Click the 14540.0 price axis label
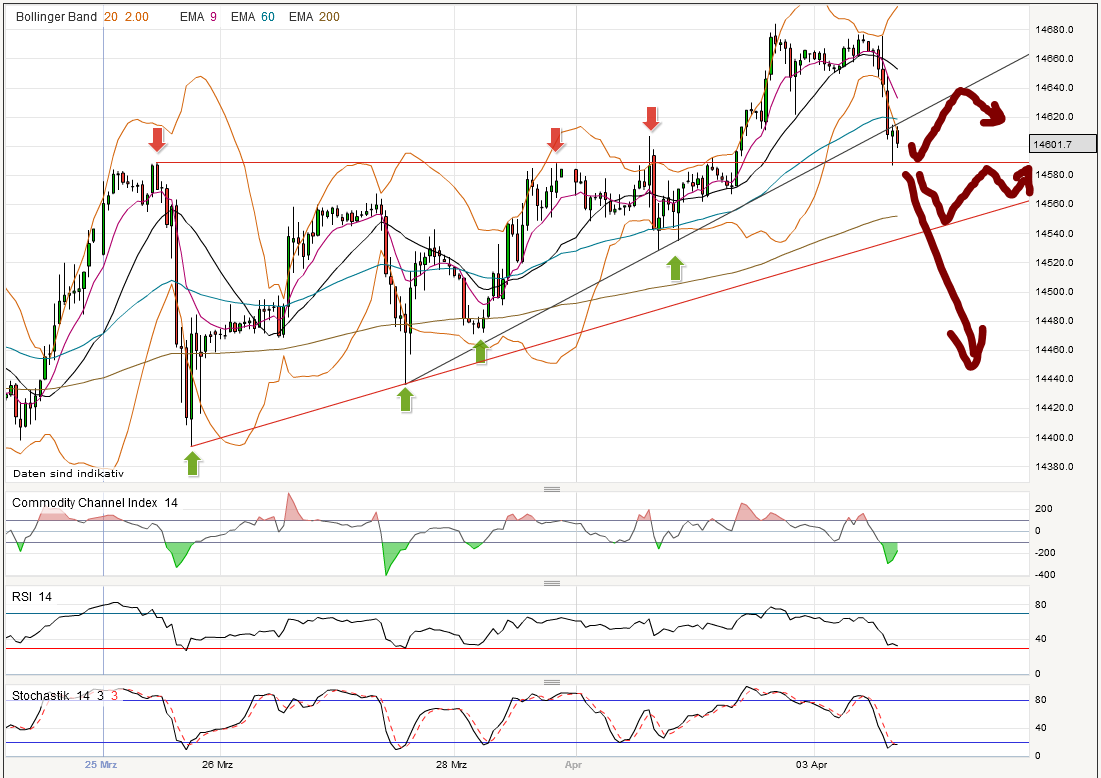The image size is (1101, 778). [1055, 233]
